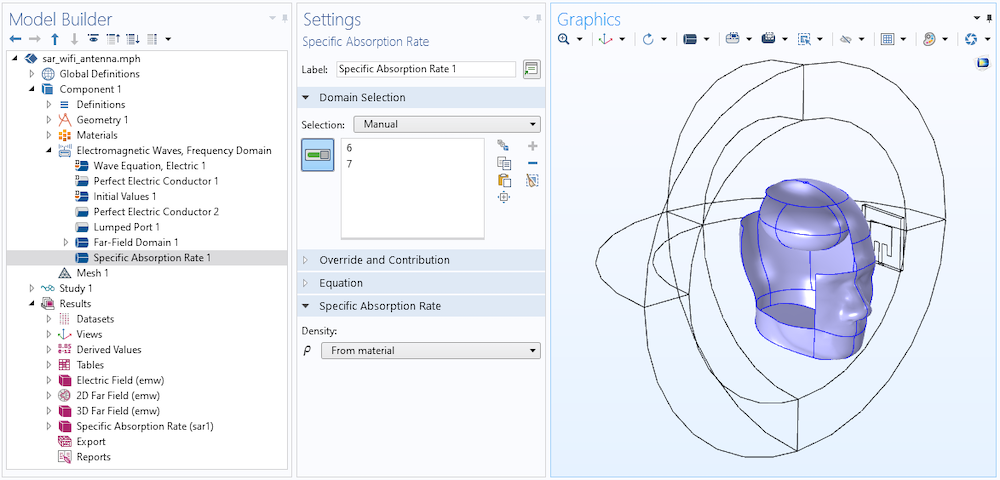Image resolution: width=1000 pixels, height=480 pixels.
Task: Select the Derived Values node
Action: pos(109,349)
